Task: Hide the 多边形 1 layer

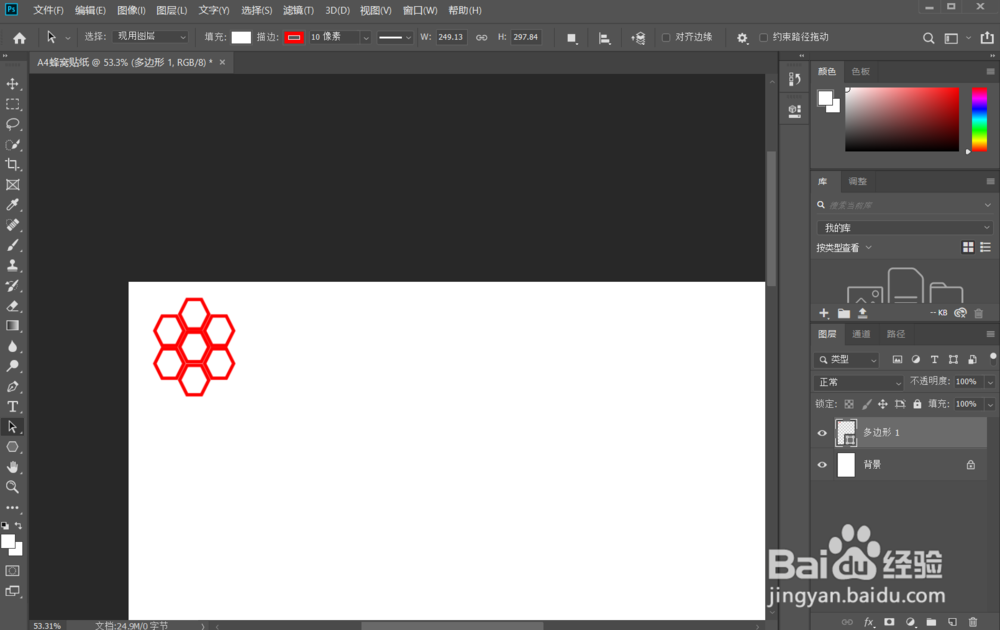Action: click(822, 433)
